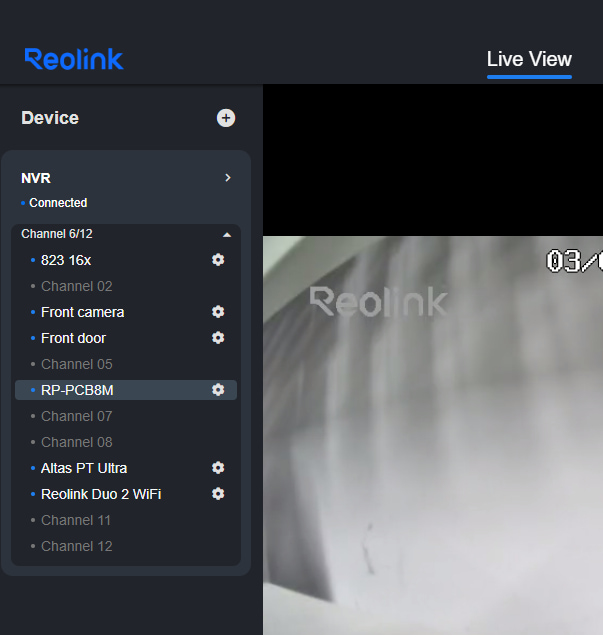
Task: Open settings gear for Front door
Action: pos(218,338)
